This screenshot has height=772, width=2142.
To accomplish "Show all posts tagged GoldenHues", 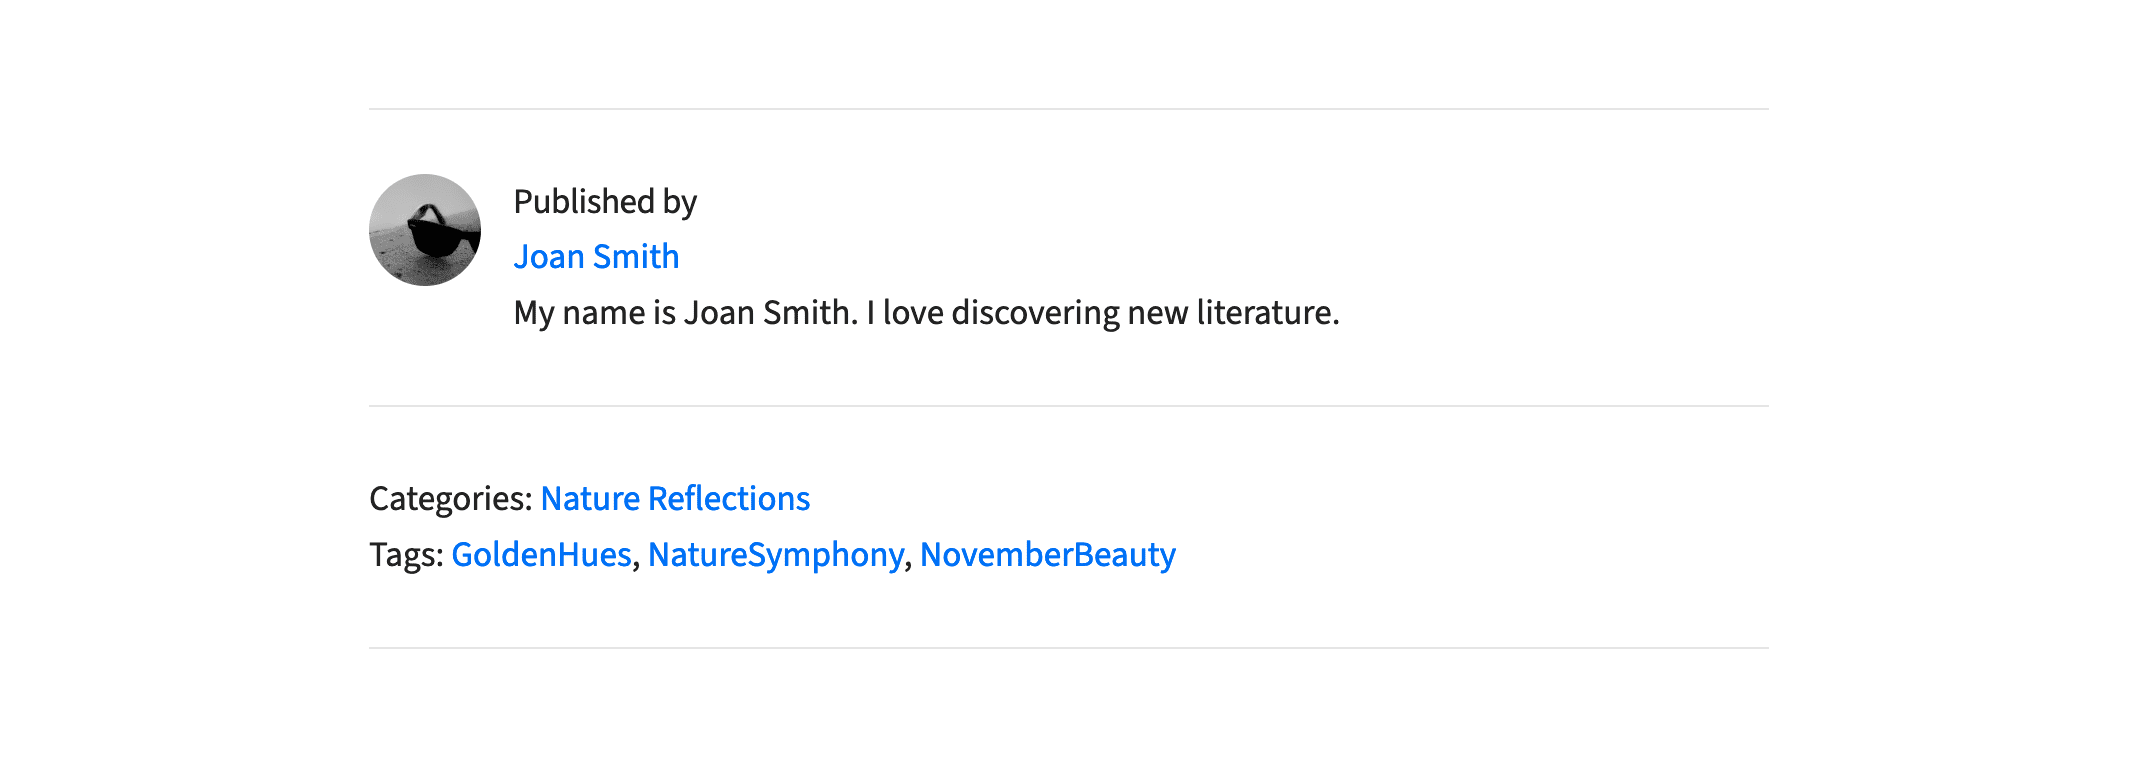I will tap(541, 554).
